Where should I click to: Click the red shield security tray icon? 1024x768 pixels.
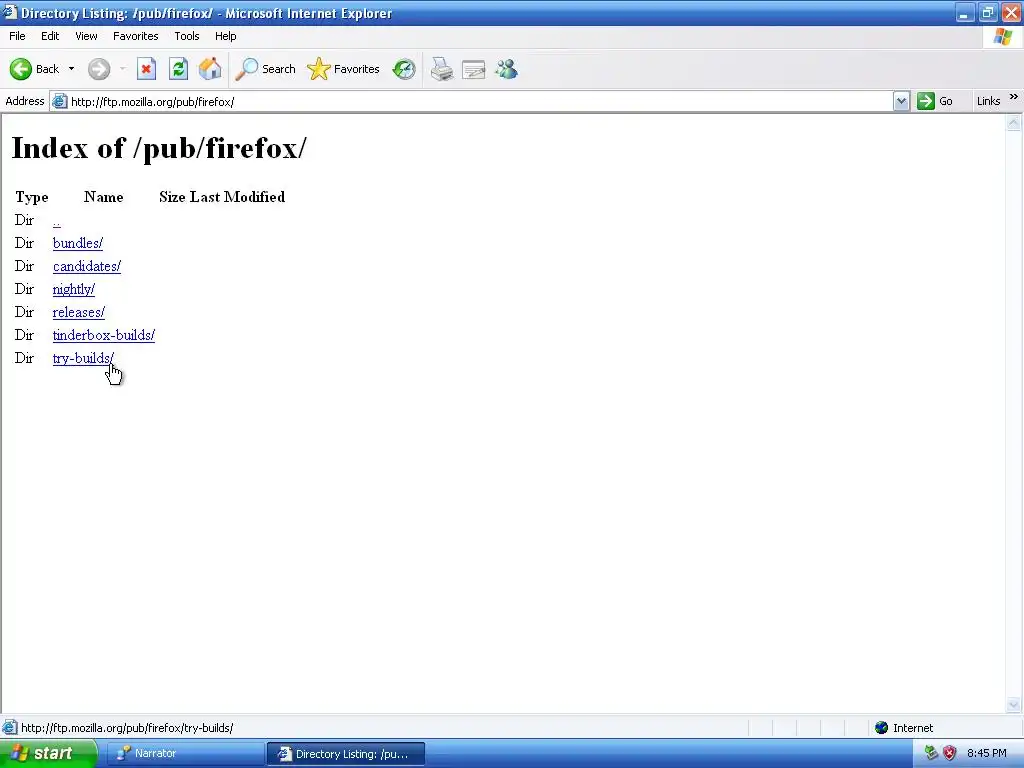point(950,753)
